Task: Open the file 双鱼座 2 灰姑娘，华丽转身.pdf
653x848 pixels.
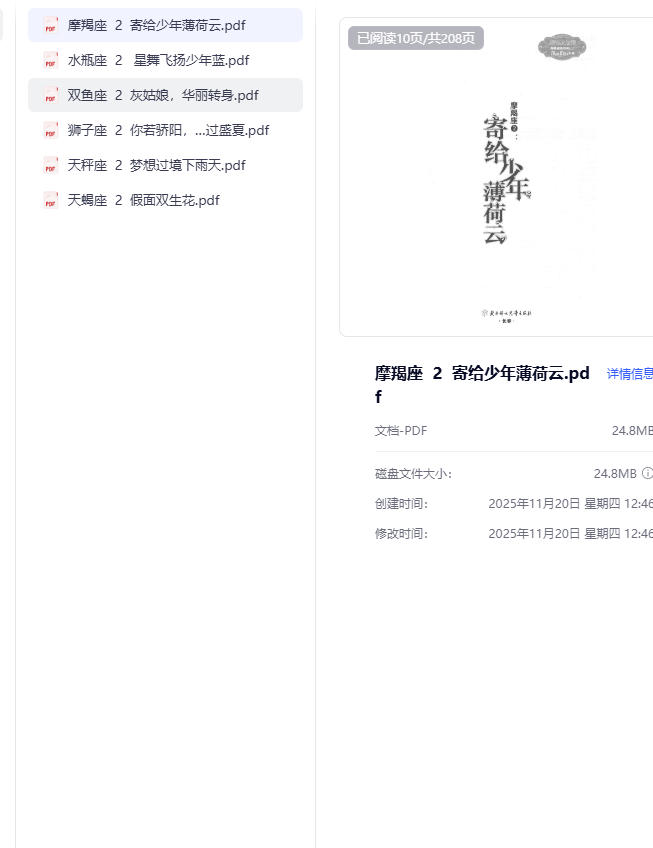Action: tap(163, 95)
